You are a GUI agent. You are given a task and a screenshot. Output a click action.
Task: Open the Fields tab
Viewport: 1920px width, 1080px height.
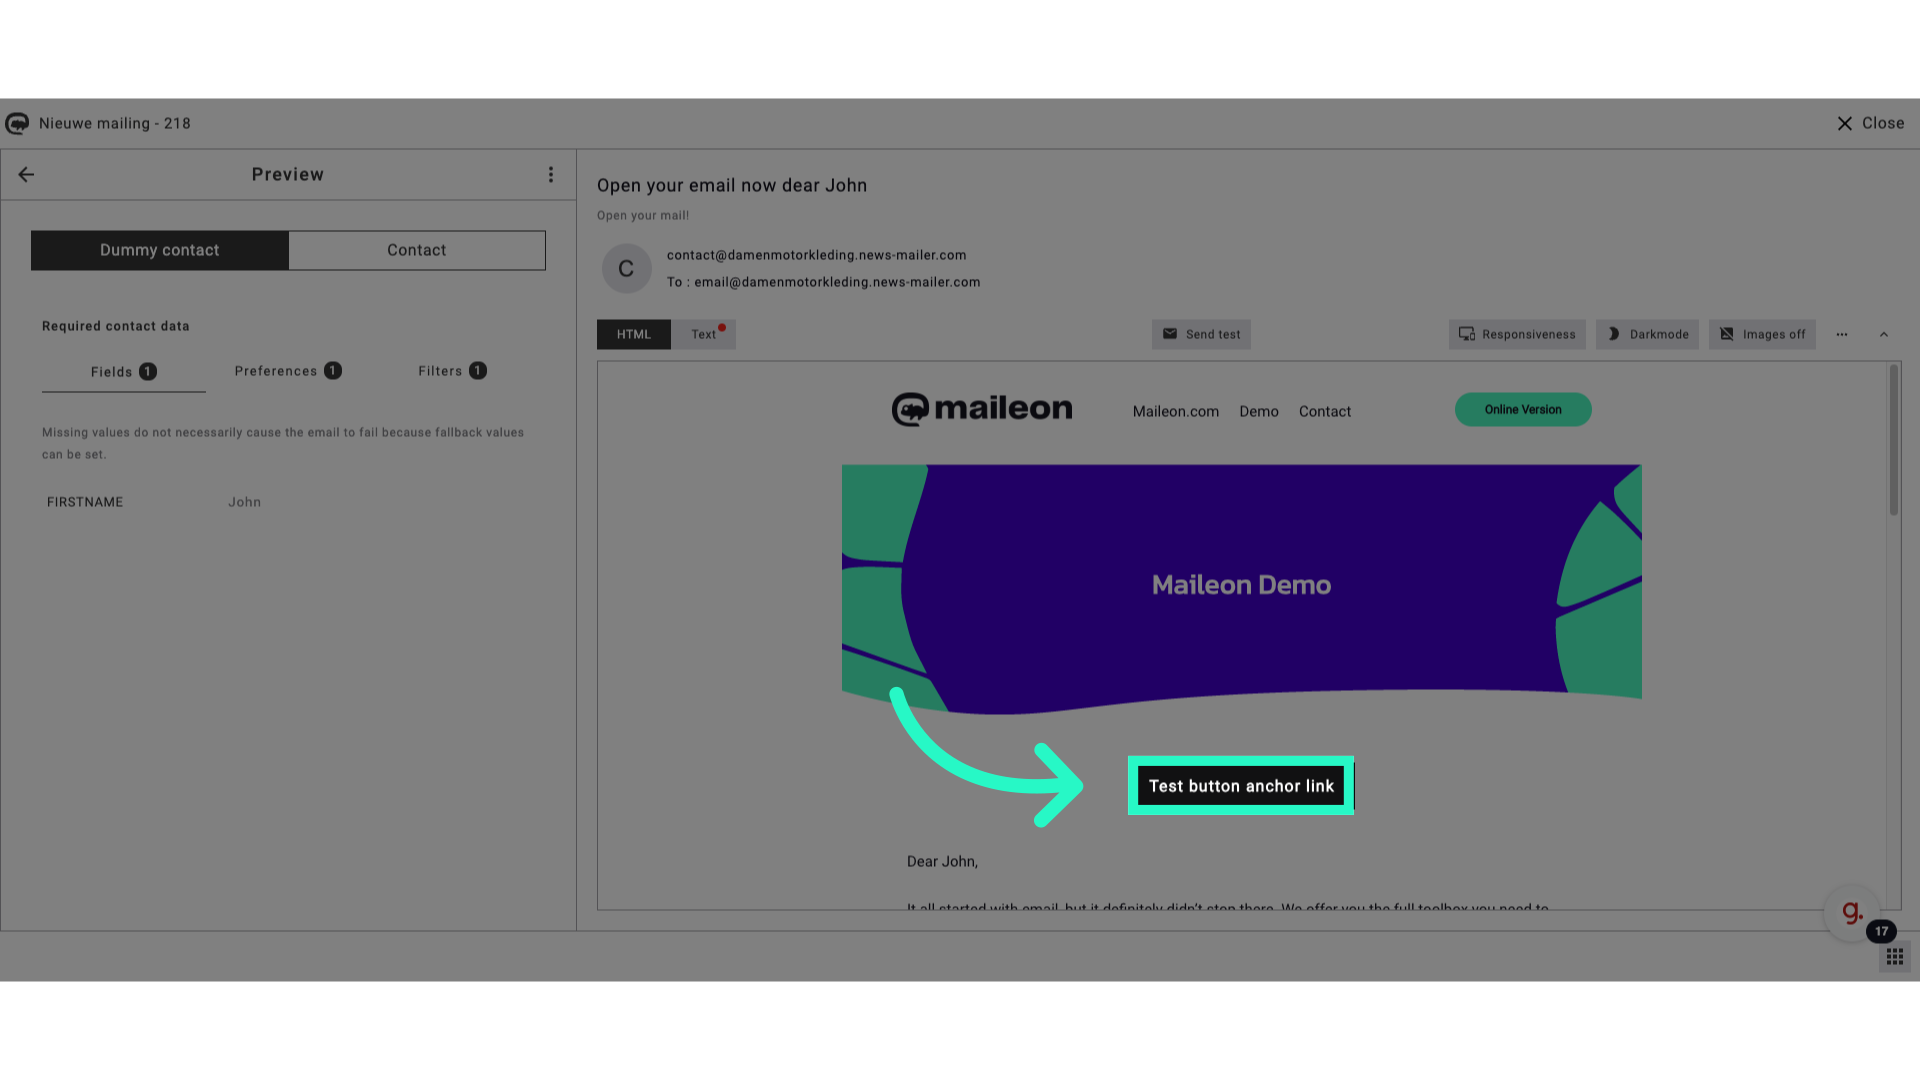tap(124, 372)
